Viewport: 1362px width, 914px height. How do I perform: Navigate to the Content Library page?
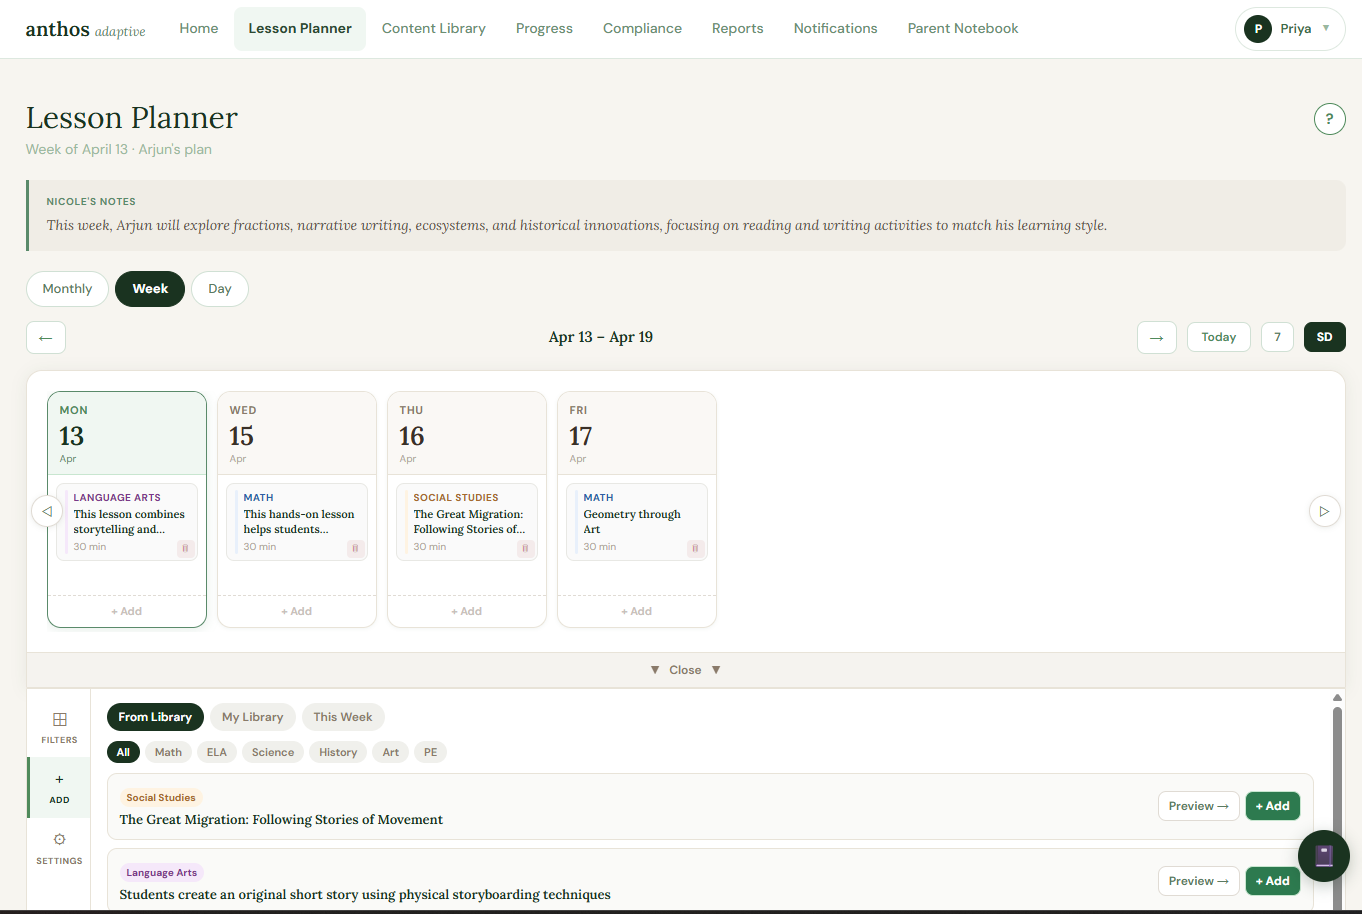click(x=433, y=28)
